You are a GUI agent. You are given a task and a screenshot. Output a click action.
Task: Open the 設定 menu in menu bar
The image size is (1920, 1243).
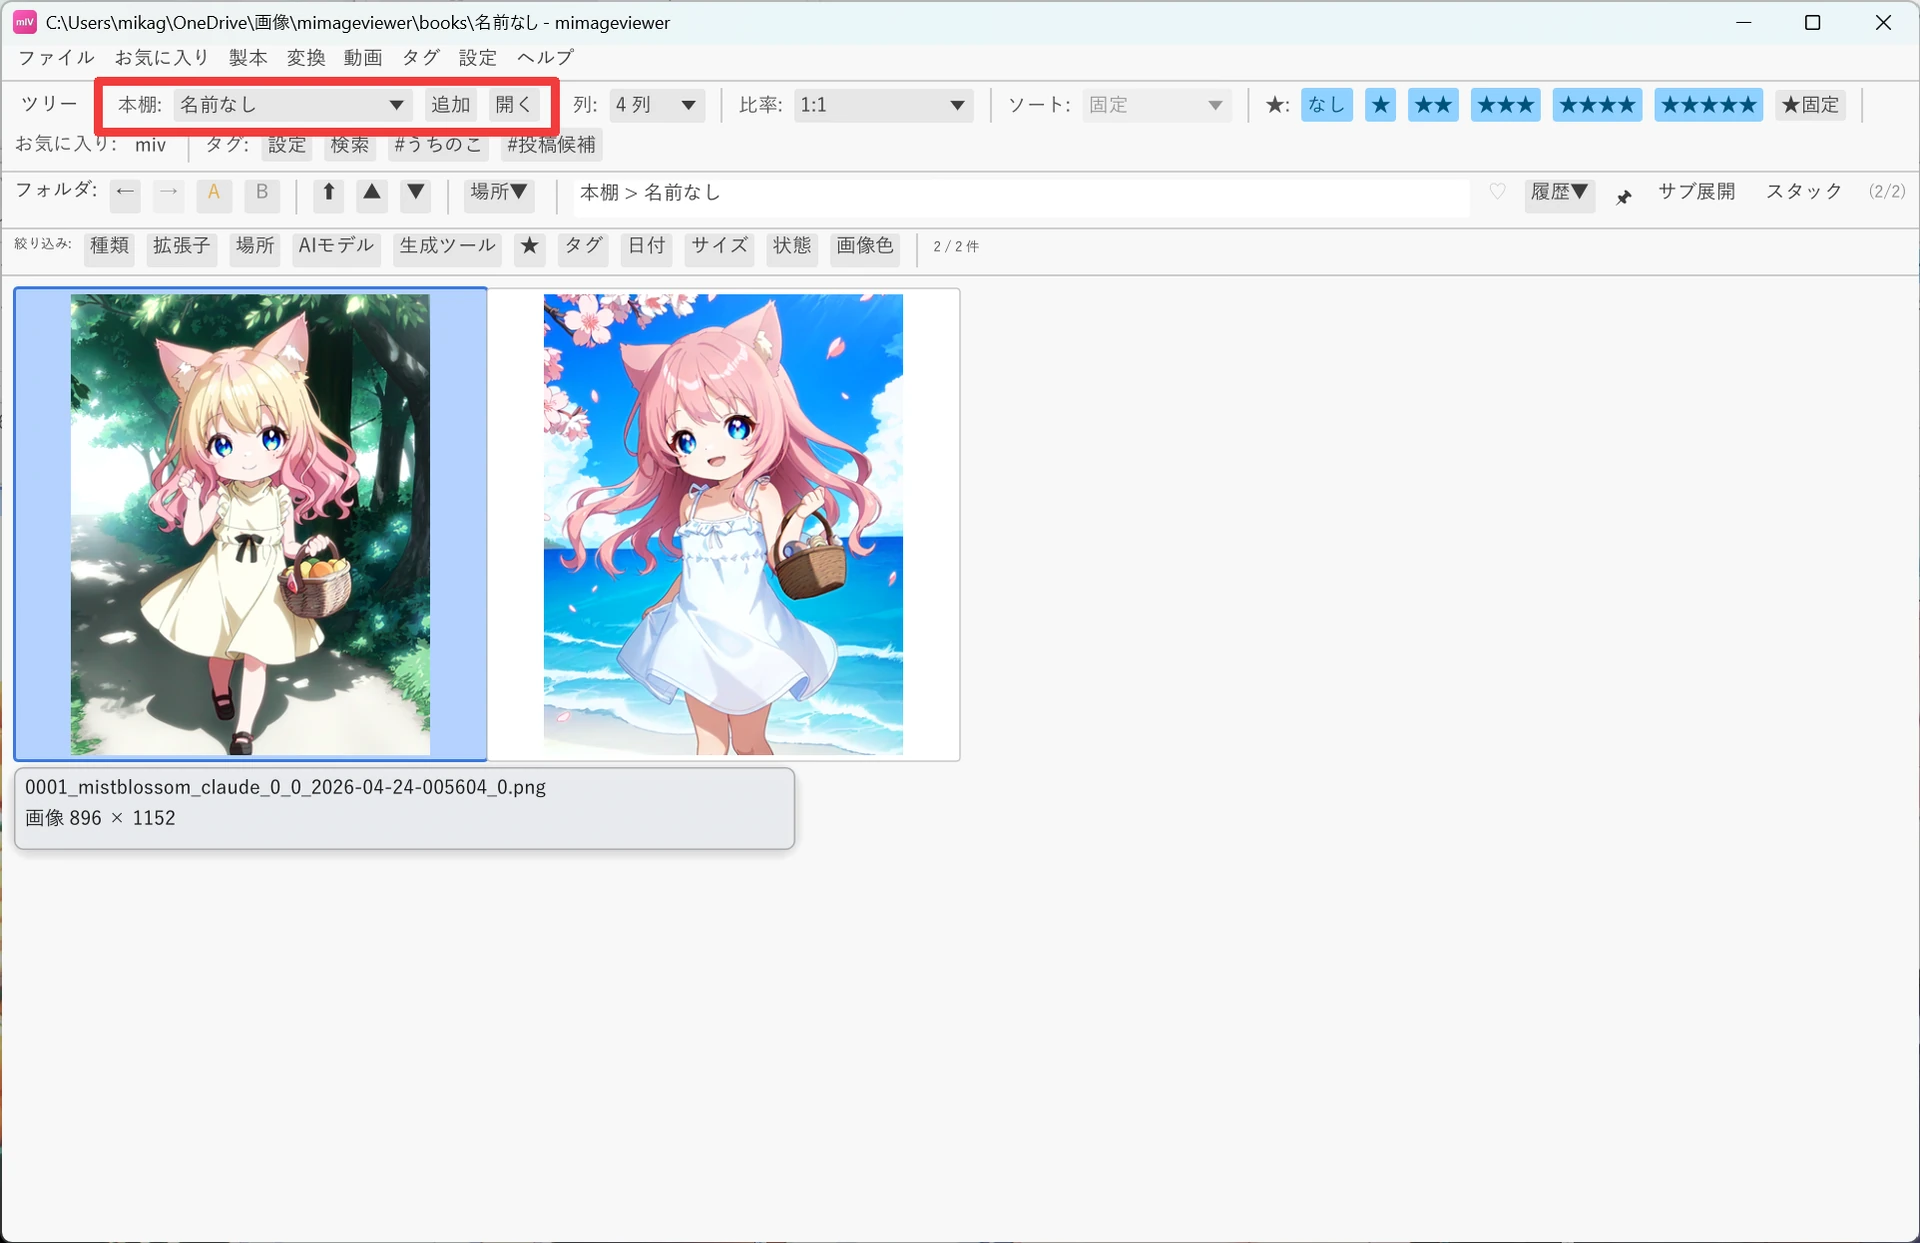tap(478, 58)
